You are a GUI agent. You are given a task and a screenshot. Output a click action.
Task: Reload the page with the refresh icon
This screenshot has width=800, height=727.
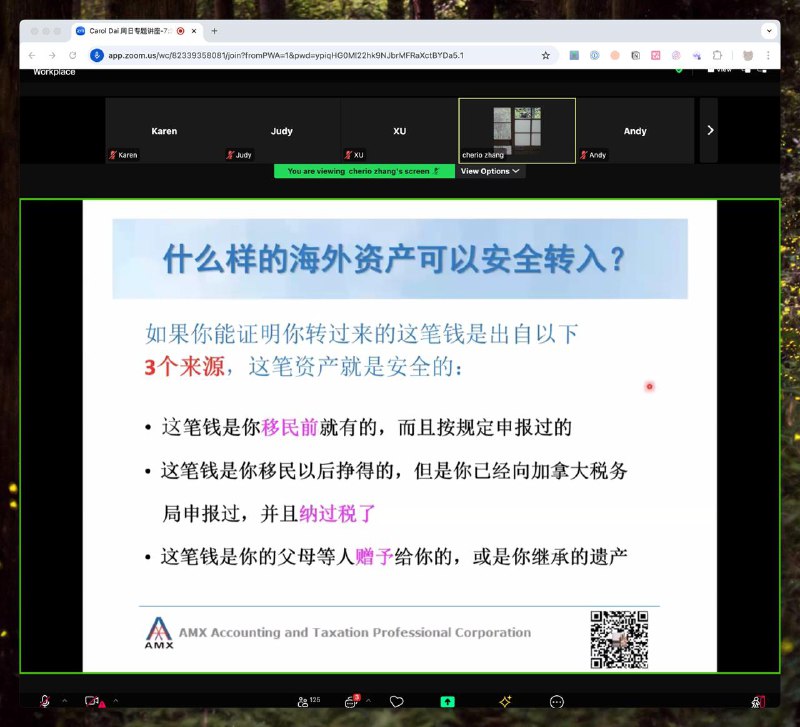[71, 56]
